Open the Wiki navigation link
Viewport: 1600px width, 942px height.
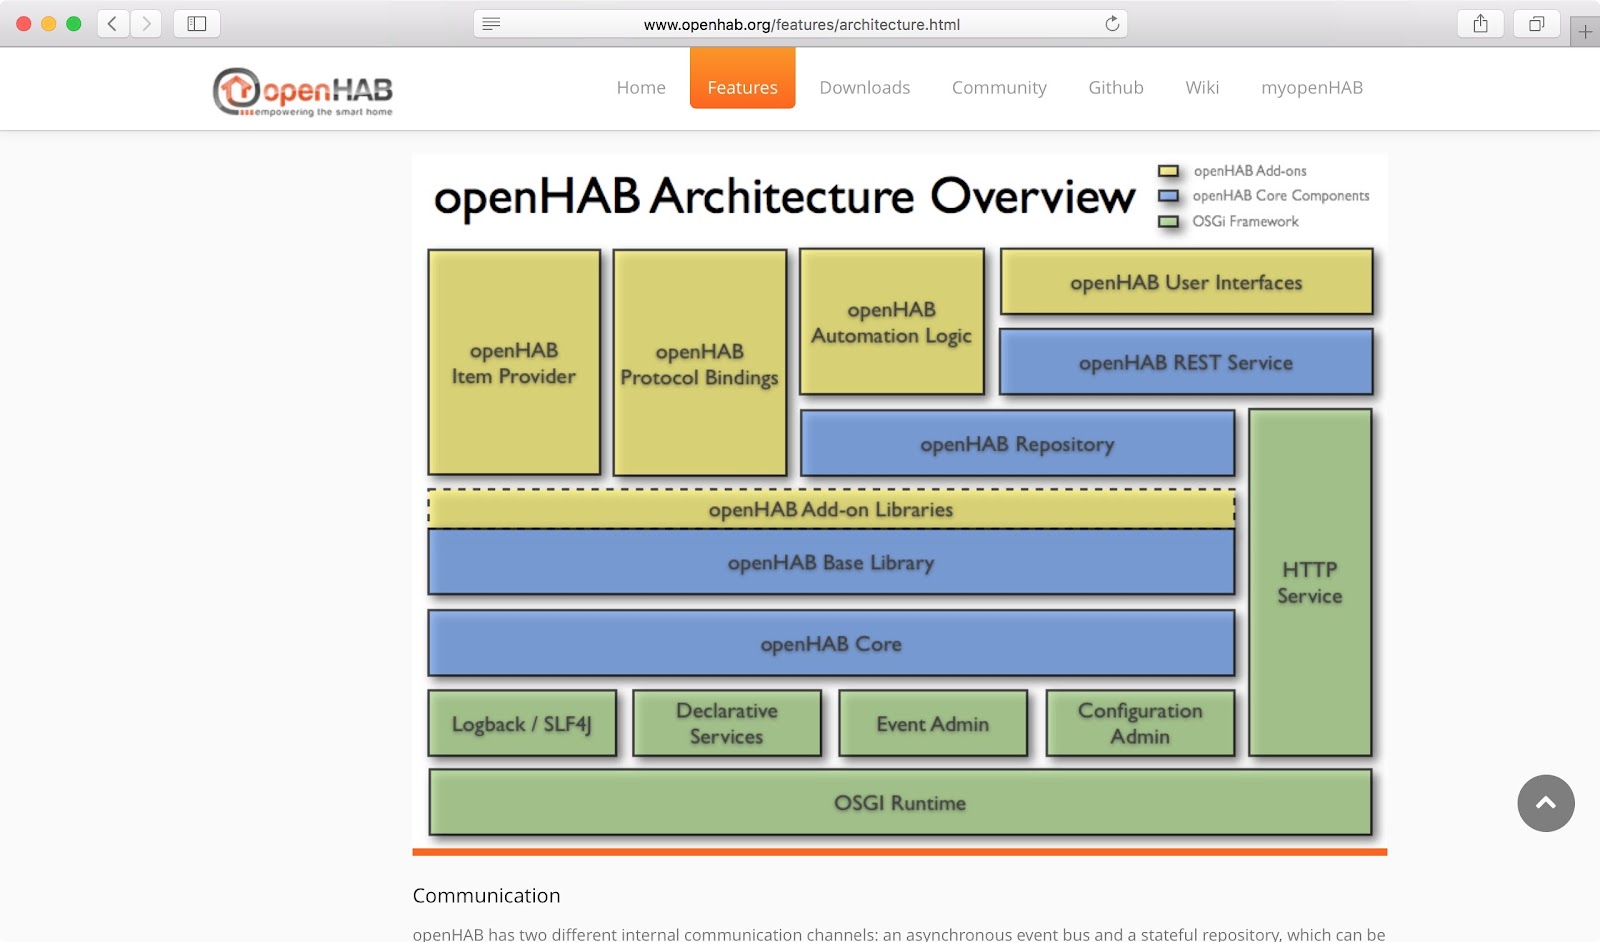pos(1202,88)
